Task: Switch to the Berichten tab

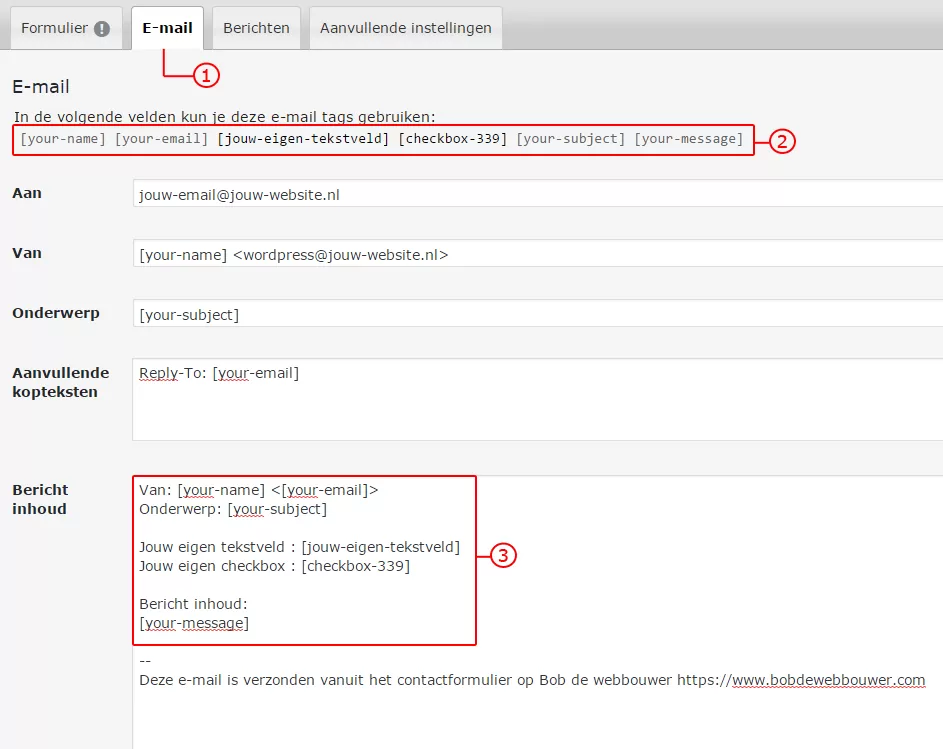Action: pos(256,28)
